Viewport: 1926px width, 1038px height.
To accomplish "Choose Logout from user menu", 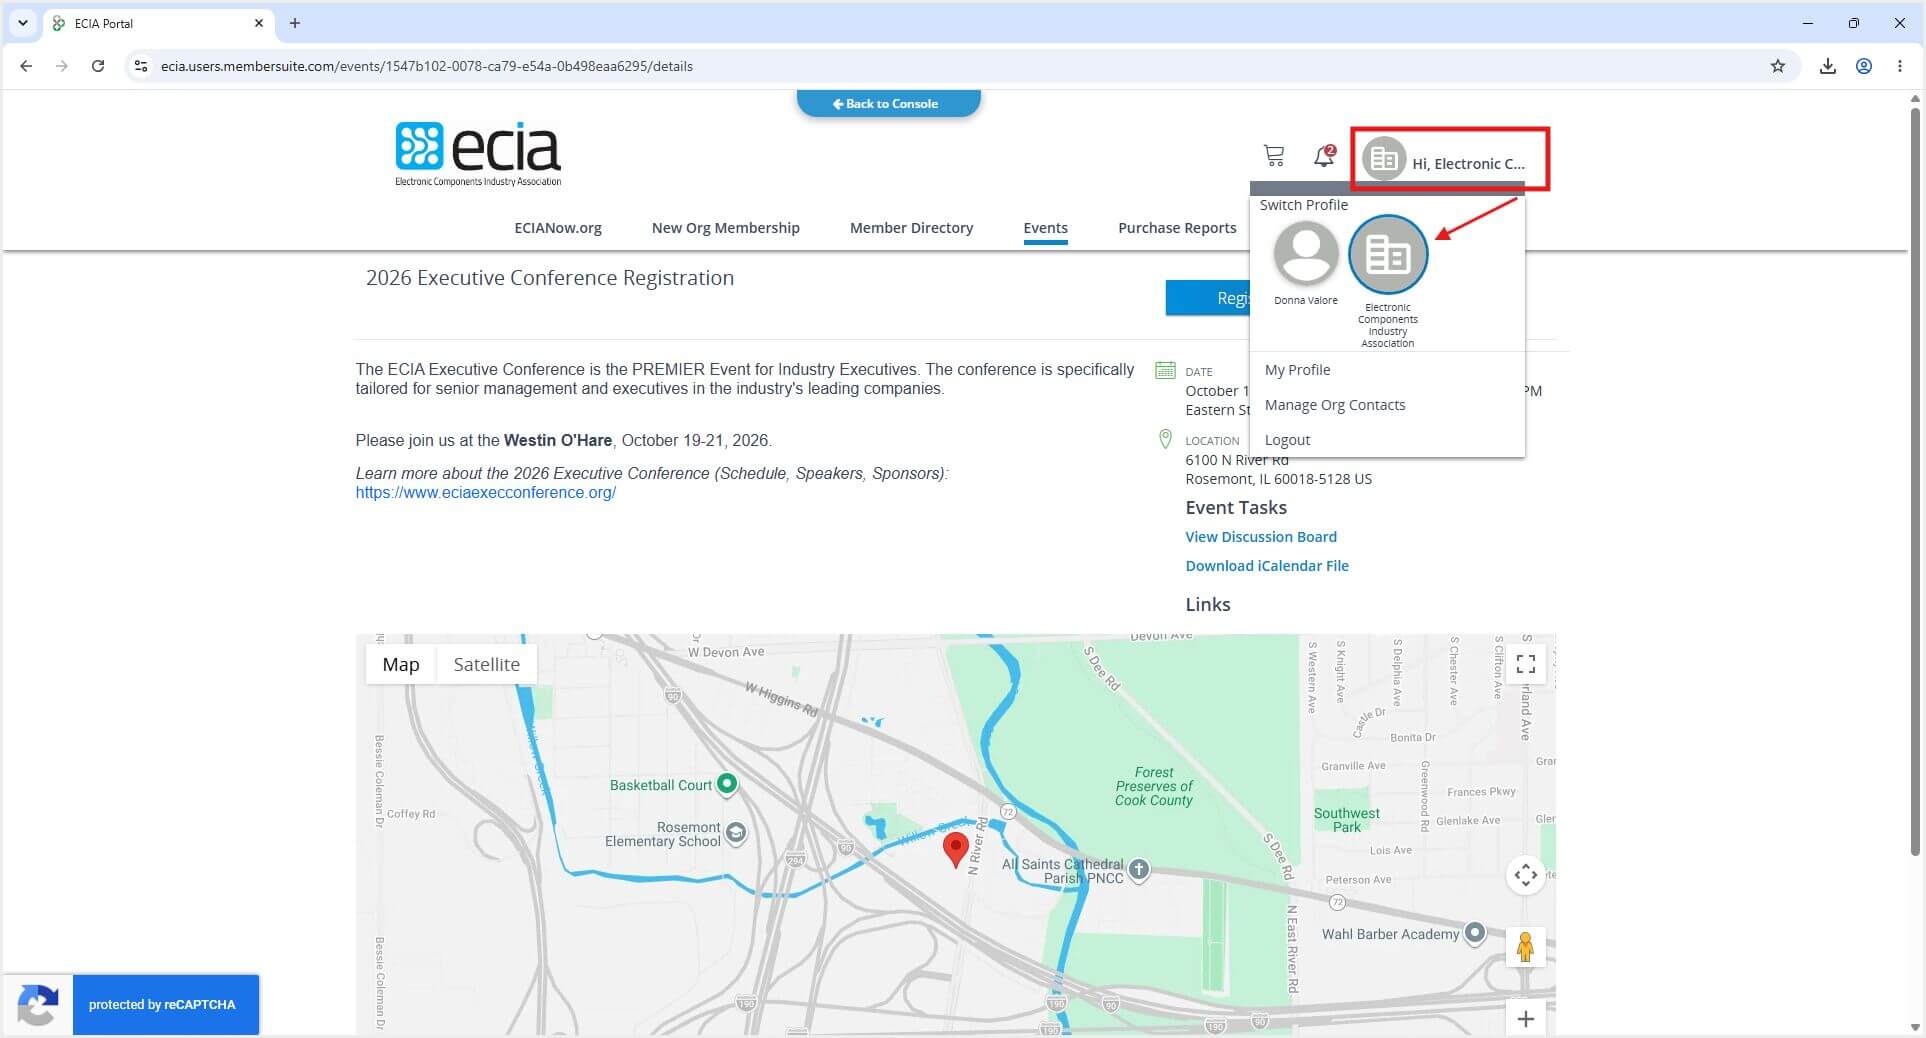I will [x=1287, y=440].
